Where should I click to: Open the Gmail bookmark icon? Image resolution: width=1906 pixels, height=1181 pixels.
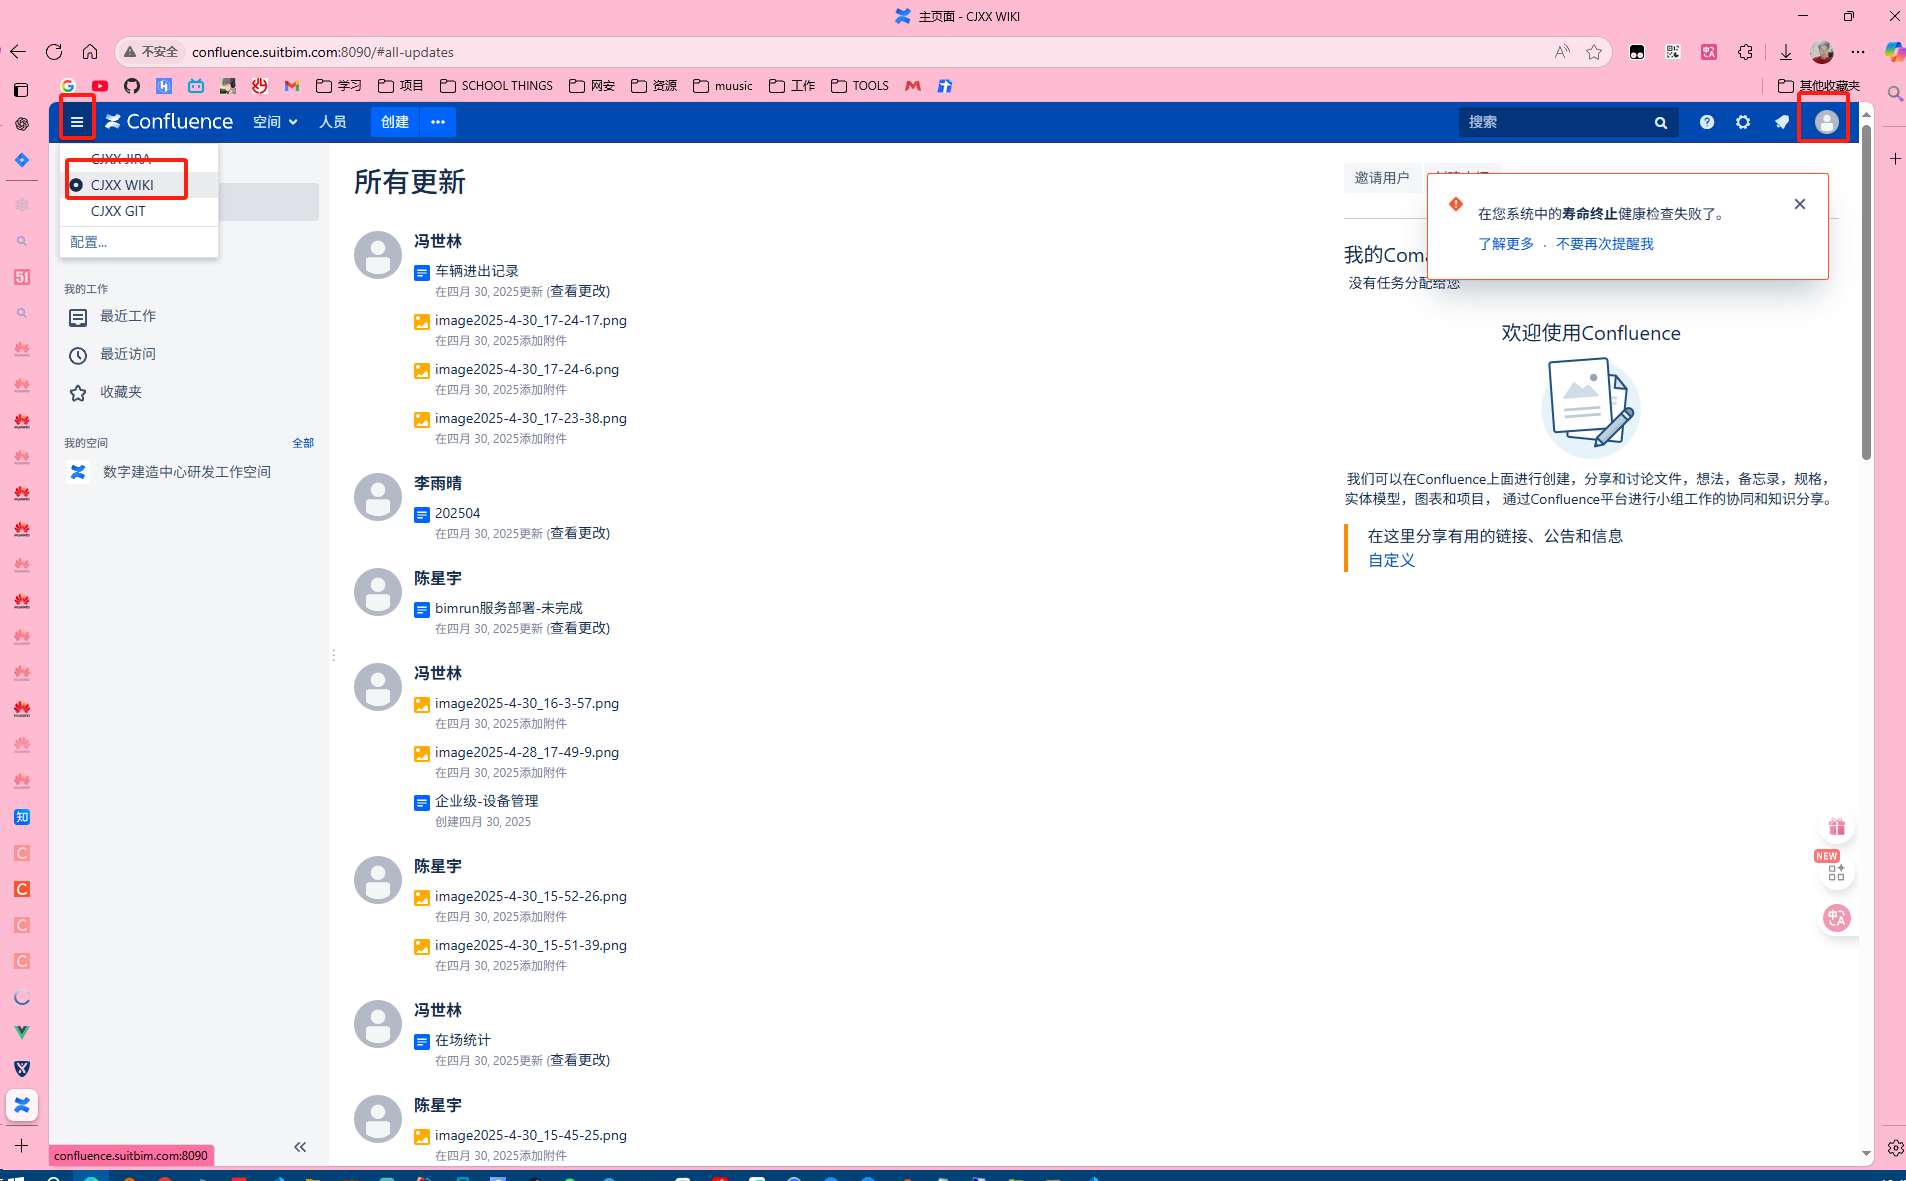pyautogui.click(x=292, y=86)
